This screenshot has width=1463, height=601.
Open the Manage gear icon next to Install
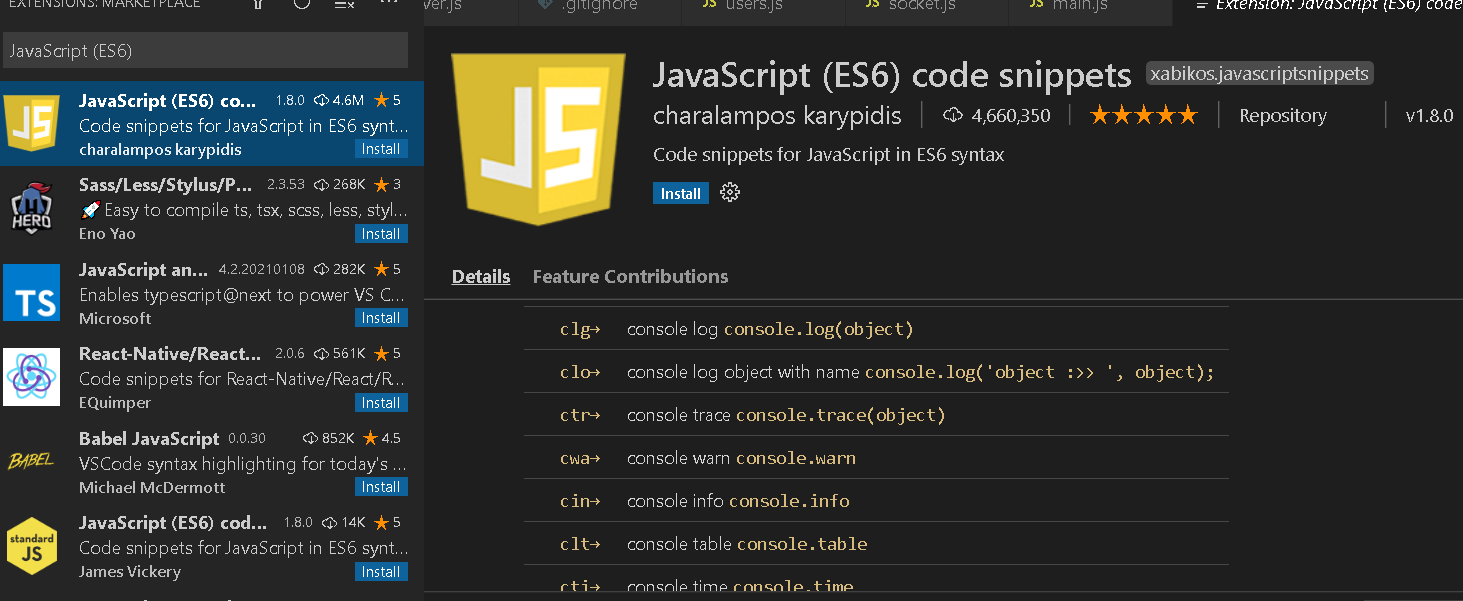730,193
